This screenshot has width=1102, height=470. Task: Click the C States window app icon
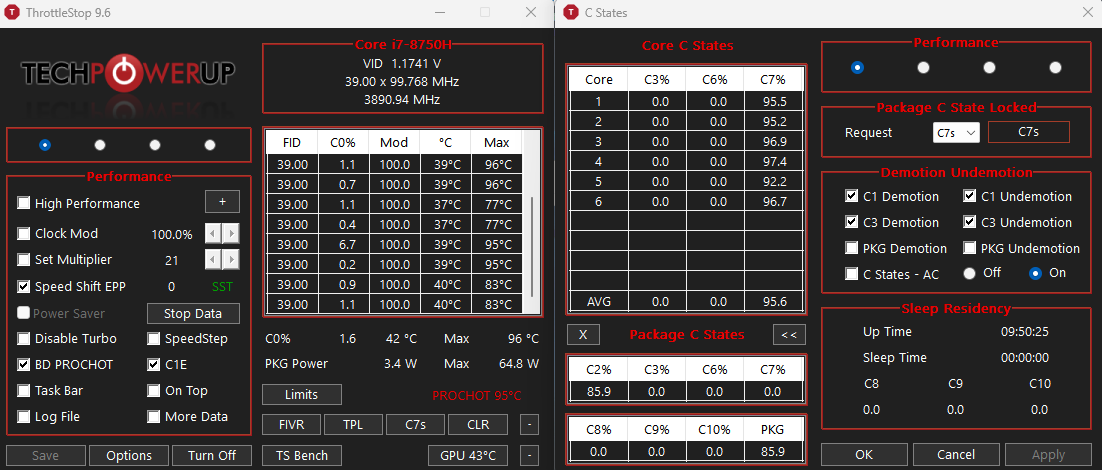pos(570,13)
